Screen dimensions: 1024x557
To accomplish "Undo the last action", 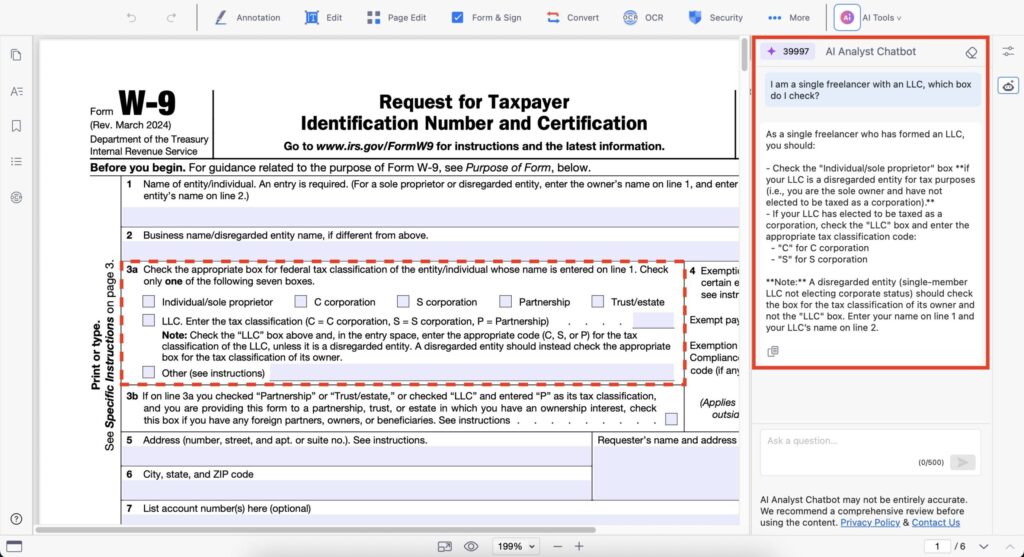I will point(131,18).
